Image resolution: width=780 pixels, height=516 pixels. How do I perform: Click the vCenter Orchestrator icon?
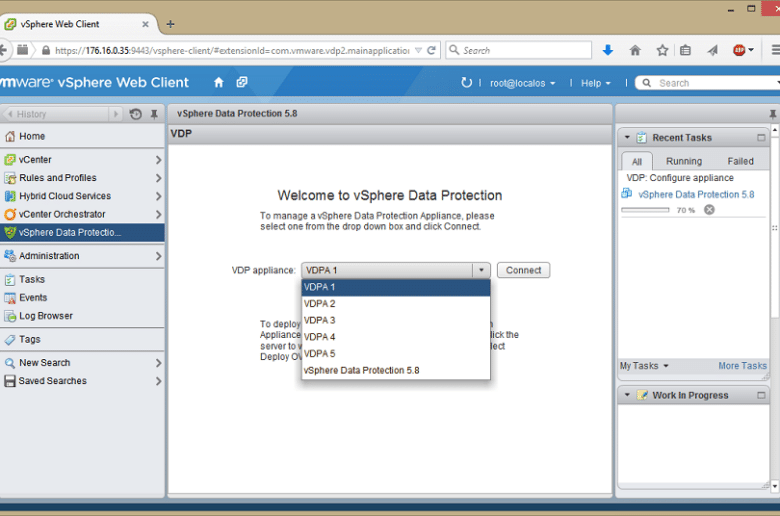click(10, 214)
